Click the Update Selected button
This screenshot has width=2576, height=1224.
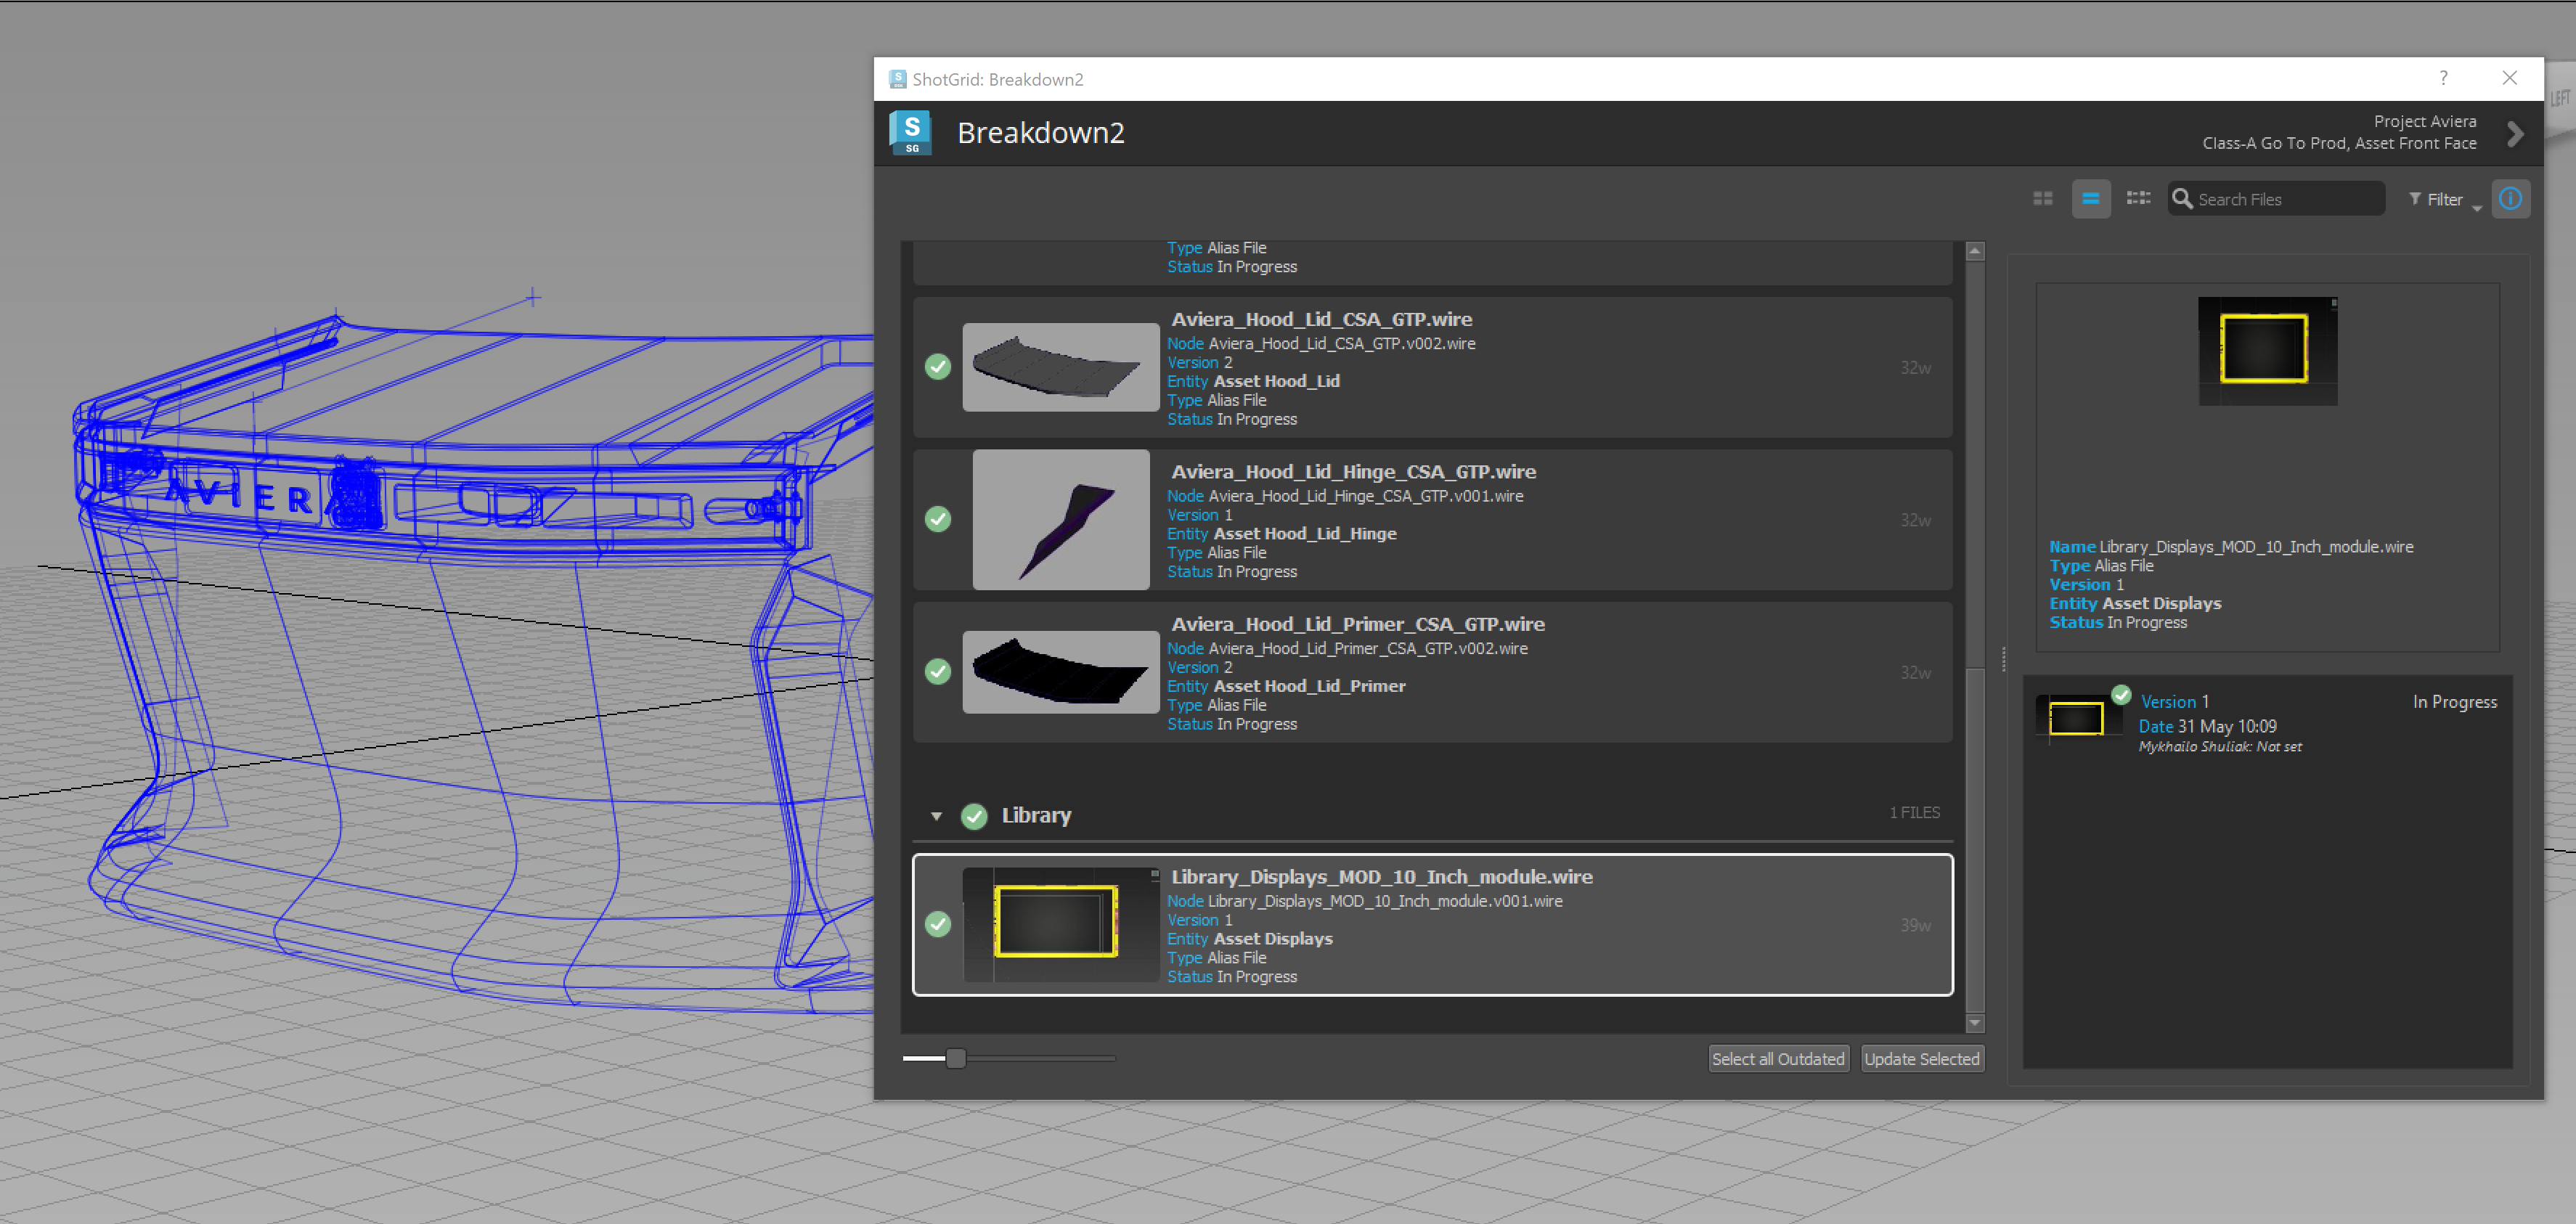pos(1924,1058)
